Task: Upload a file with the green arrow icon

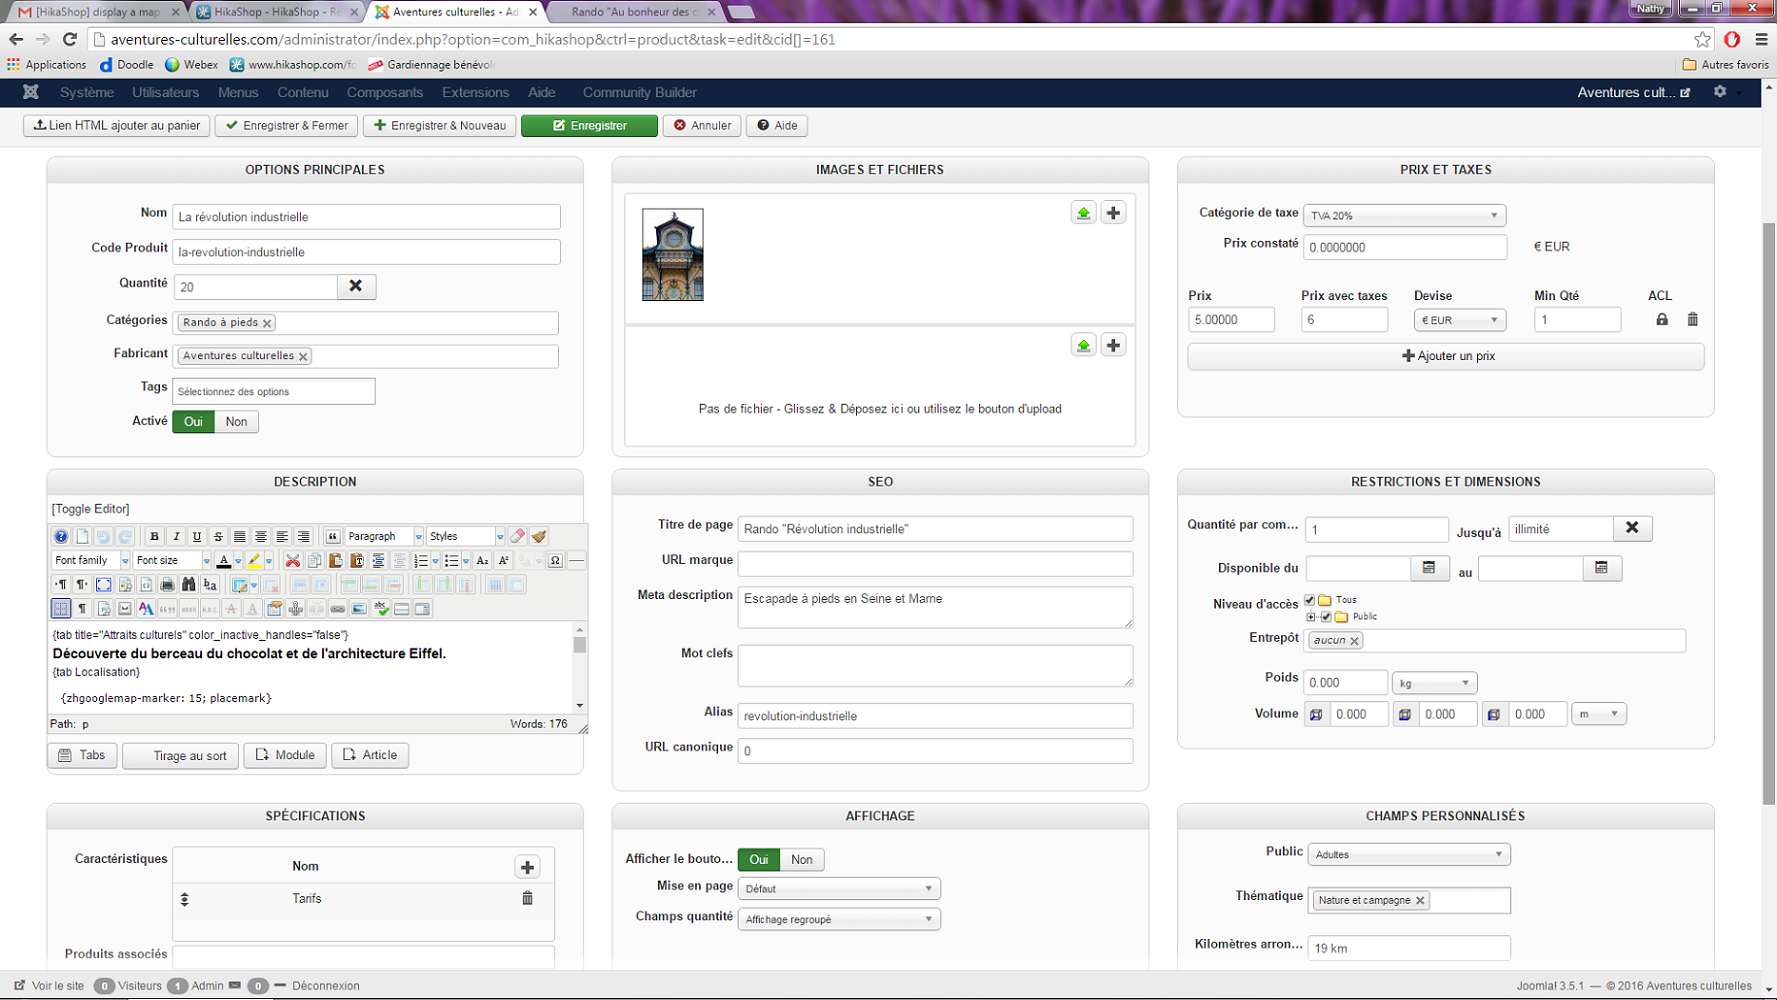Action: 1083,346
